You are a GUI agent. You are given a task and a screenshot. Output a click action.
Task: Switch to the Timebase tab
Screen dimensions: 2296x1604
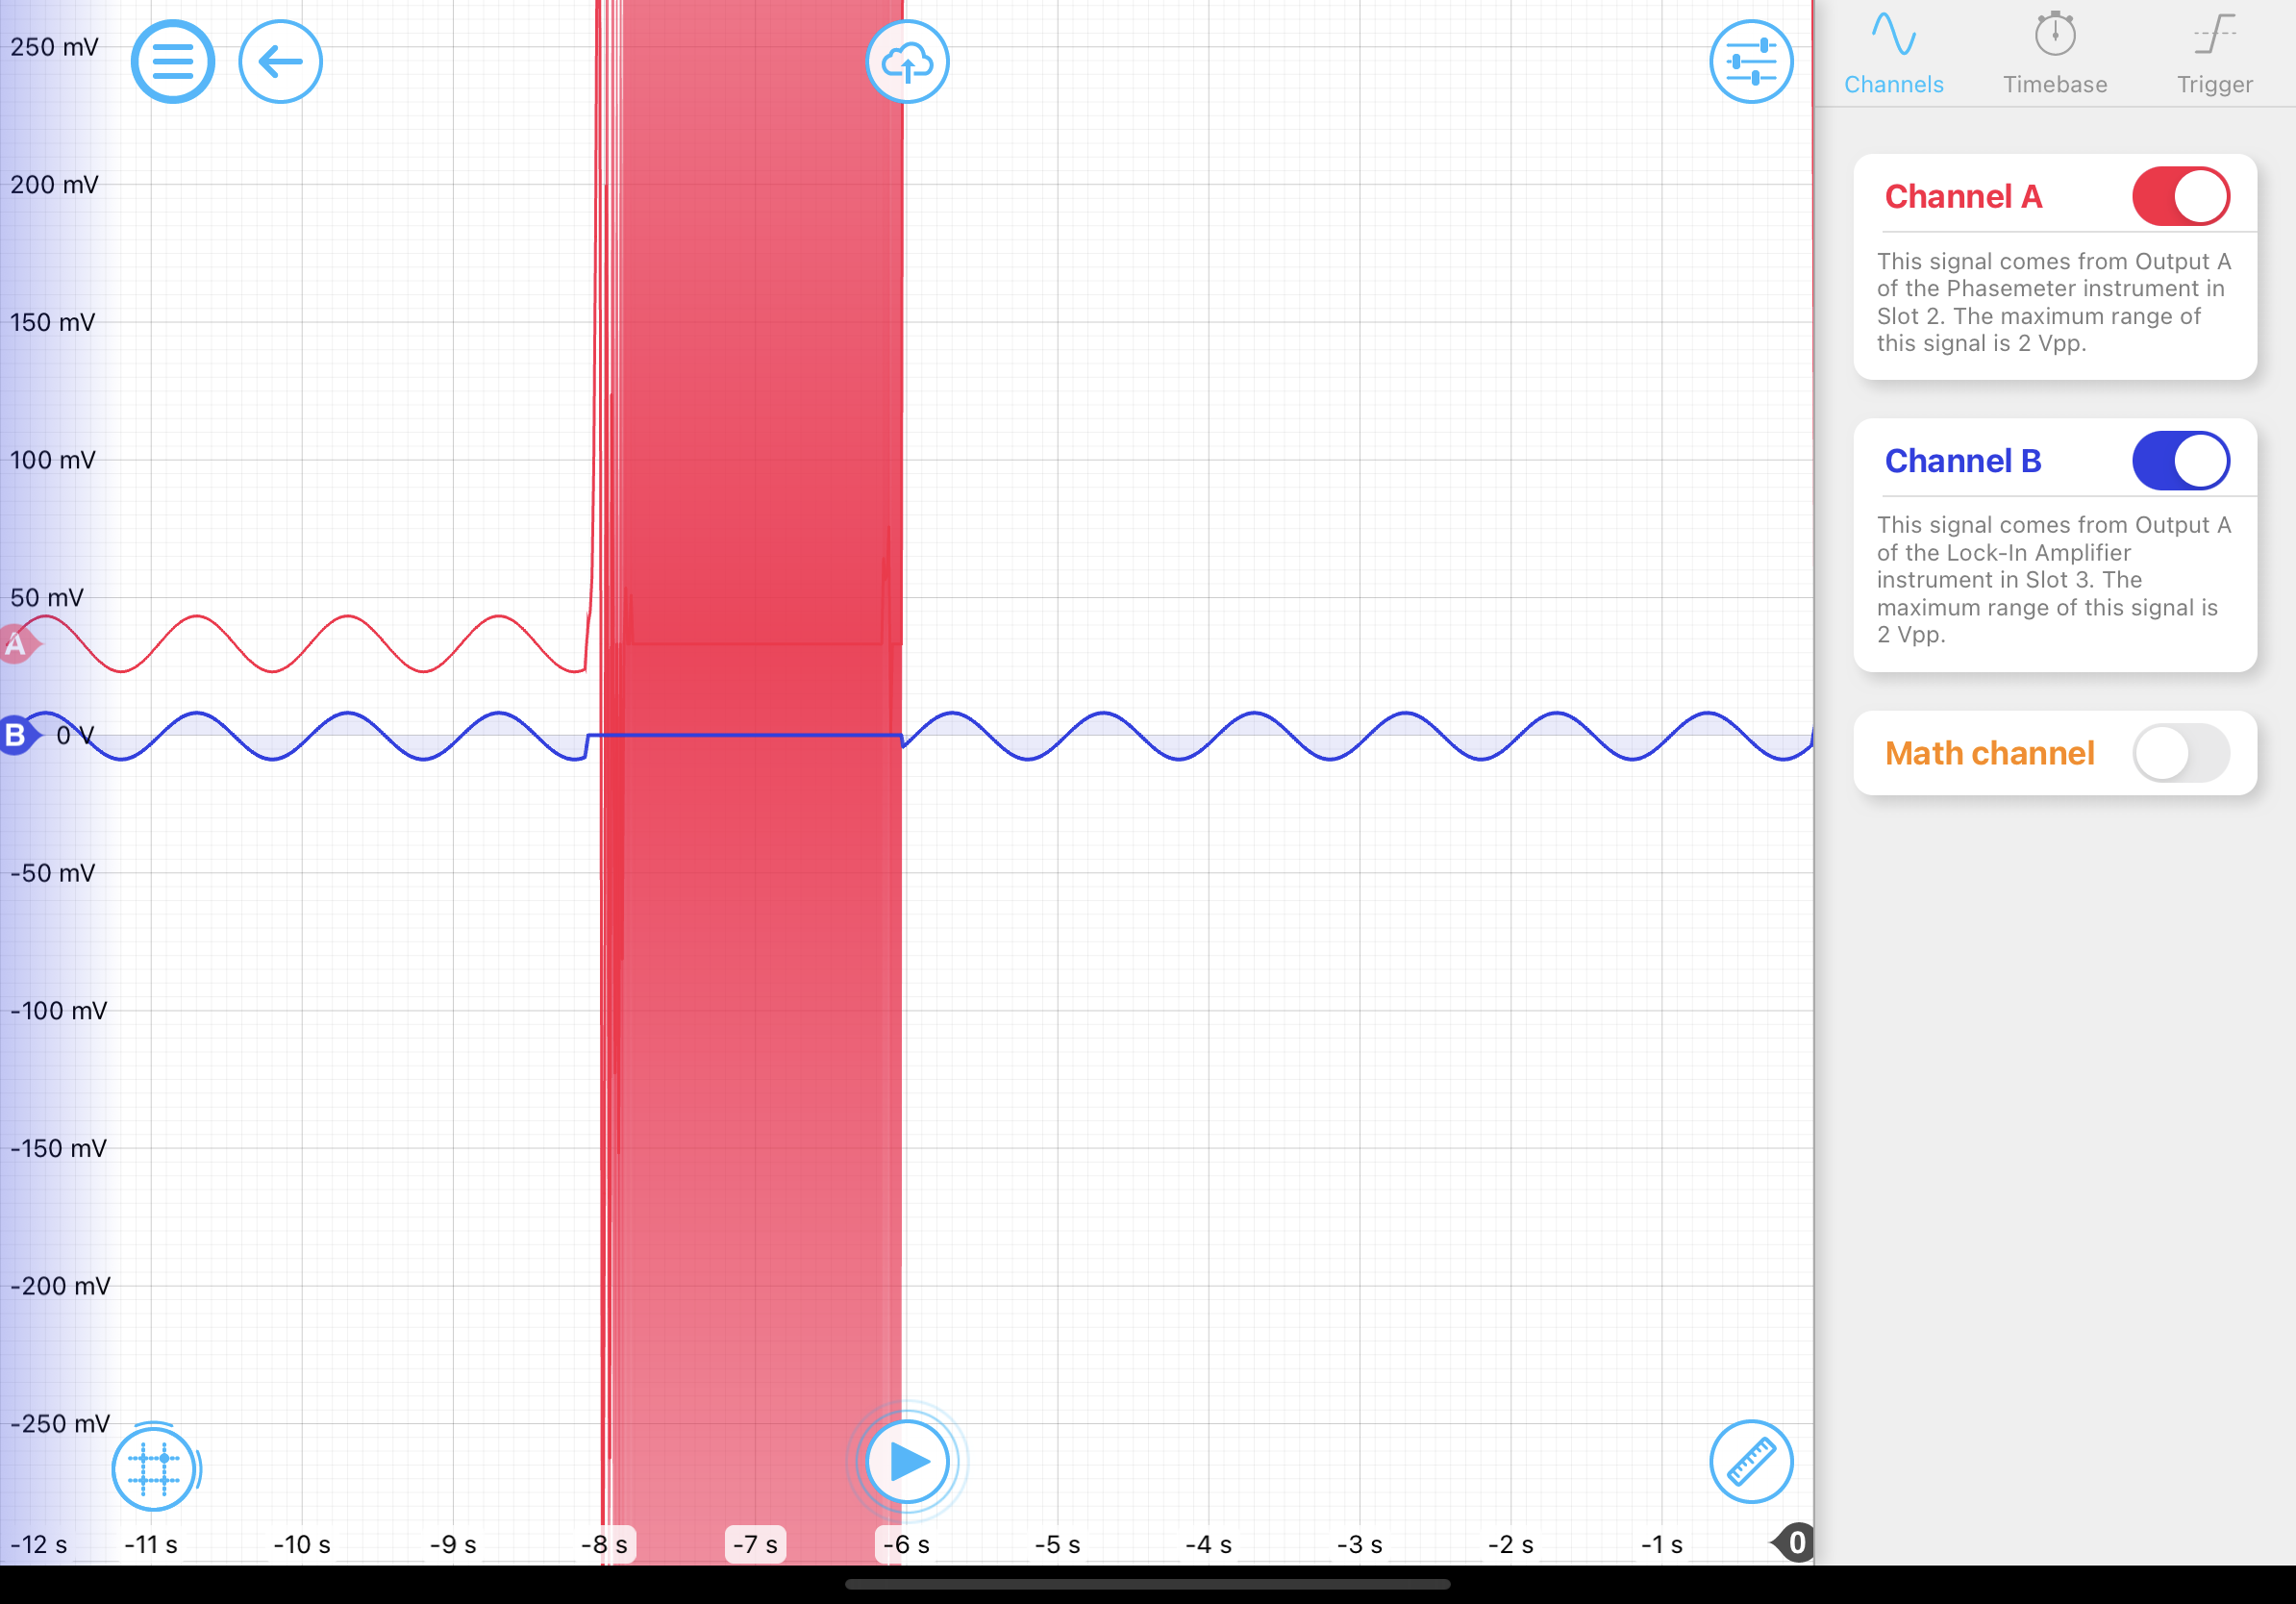[x=2054, y=55]
